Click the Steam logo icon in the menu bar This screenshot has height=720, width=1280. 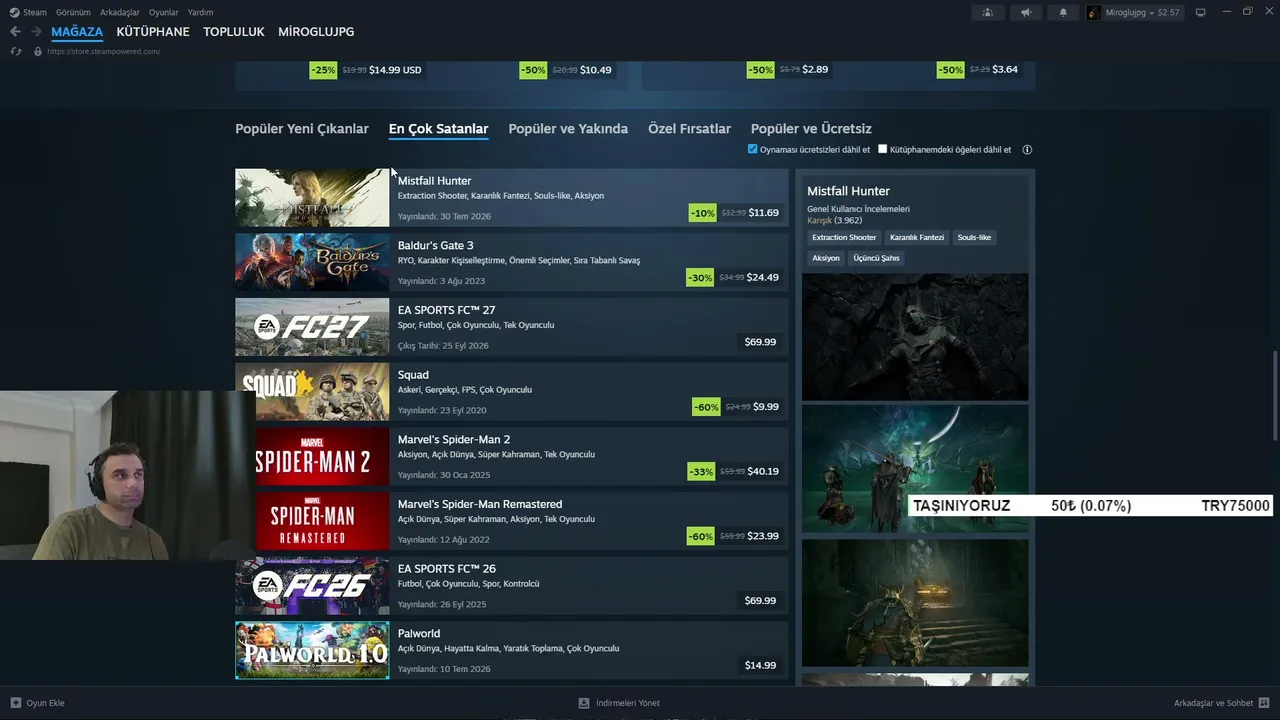coord(14,12)
